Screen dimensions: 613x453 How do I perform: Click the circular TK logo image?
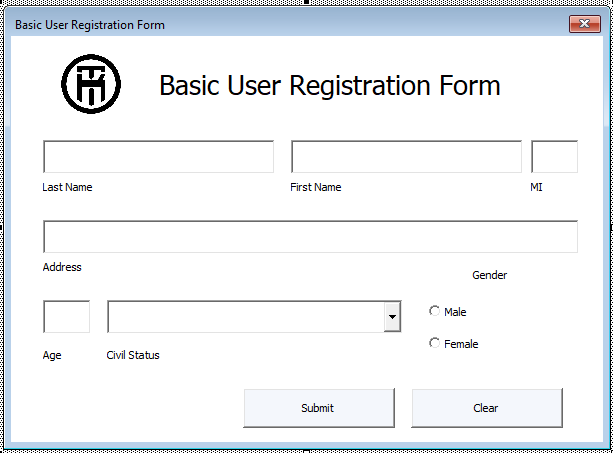91,84
